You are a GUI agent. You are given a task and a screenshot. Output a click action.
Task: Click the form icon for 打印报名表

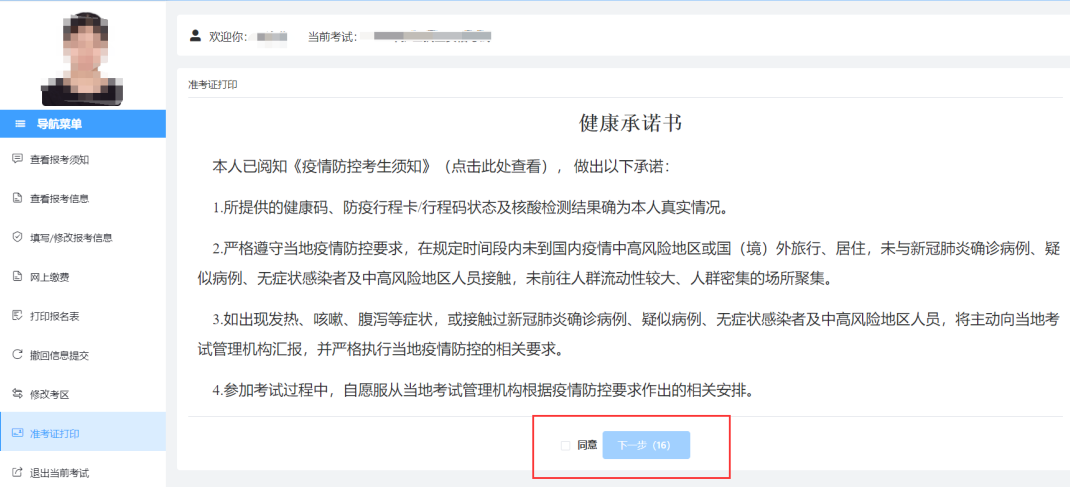click(16, 316)
